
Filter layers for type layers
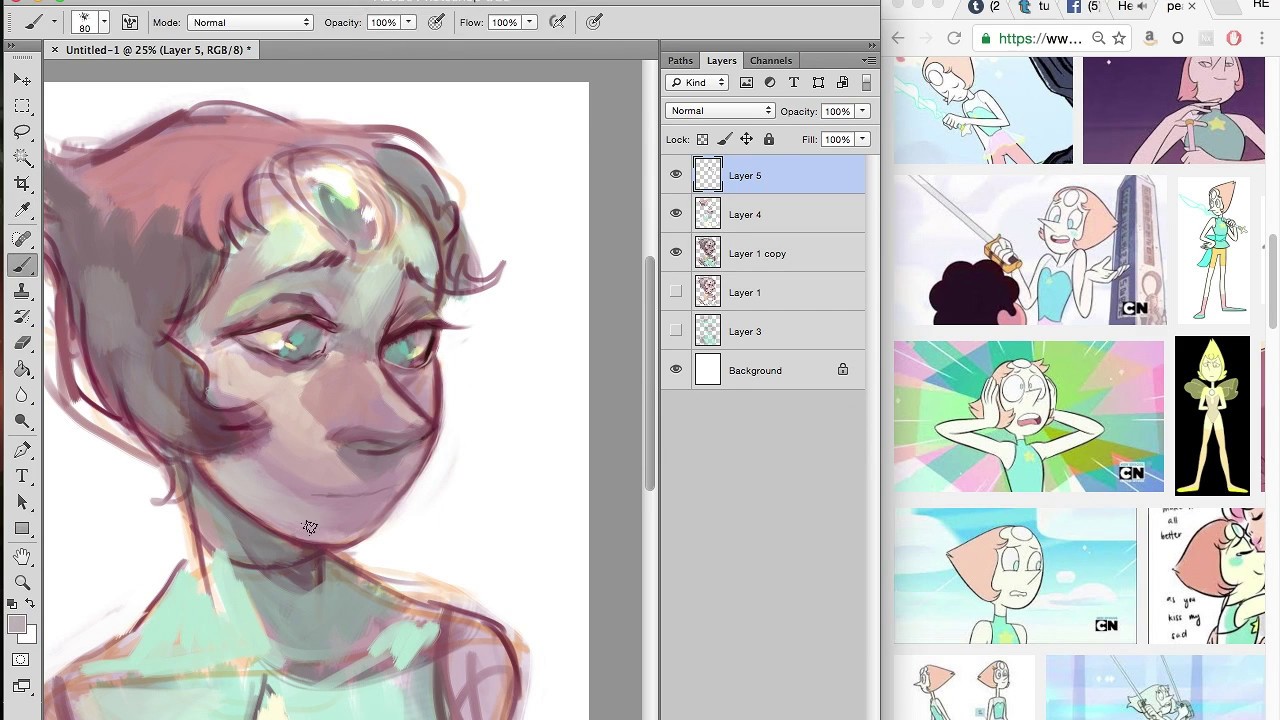click(794, 83)
